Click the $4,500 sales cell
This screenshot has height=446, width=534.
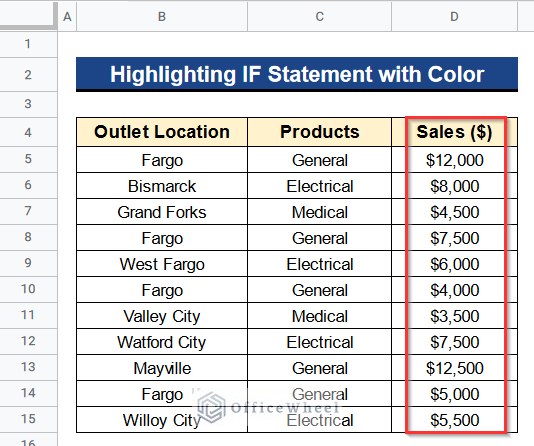pyautogui.click(x=454, y=212)
